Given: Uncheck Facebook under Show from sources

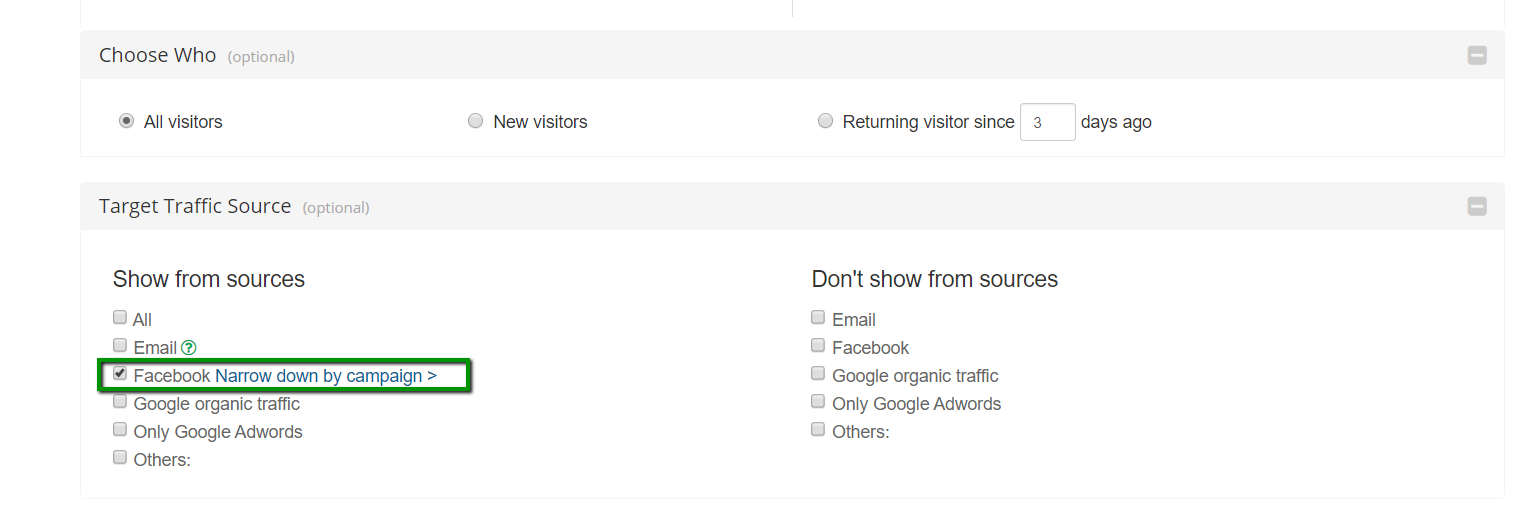Looking at the screenshot, I should point(120,374).
